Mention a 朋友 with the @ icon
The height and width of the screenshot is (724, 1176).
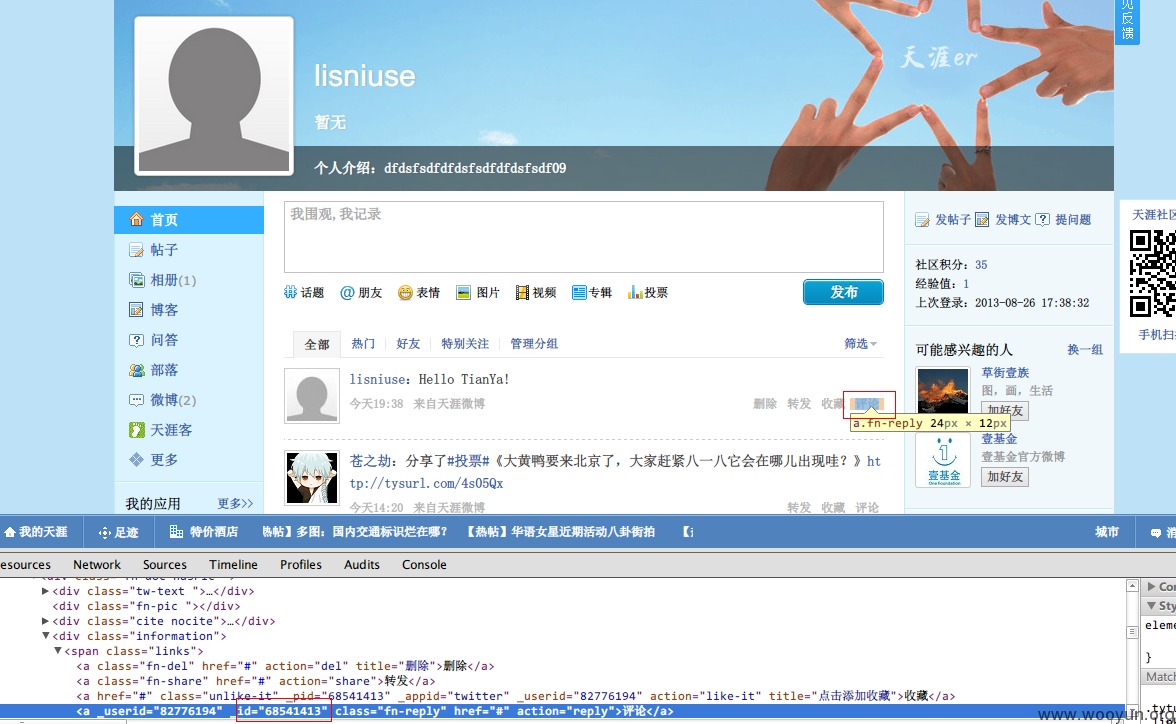tap(346, 293)
